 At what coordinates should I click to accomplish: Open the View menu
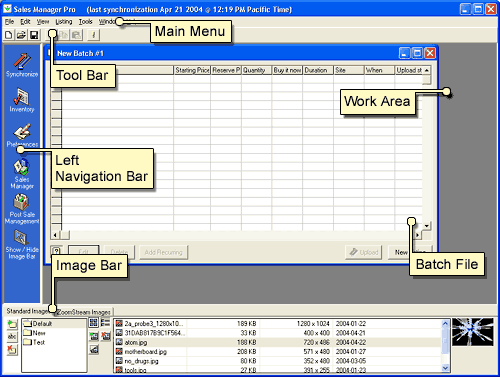click(x=43, y=22)
